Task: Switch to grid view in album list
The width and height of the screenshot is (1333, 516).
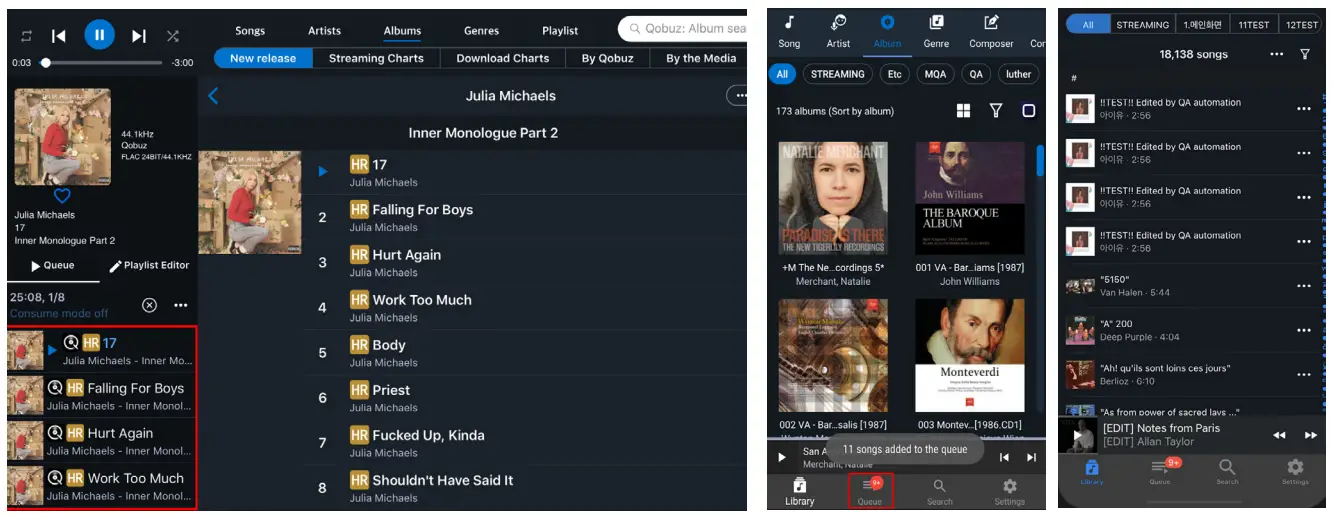Action: pos(963,111)
